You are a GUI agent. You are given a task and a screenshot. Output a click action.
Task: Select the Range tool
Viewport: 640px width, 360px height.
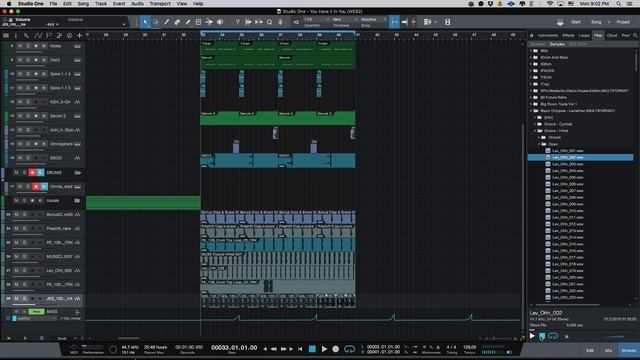point(156,22)
